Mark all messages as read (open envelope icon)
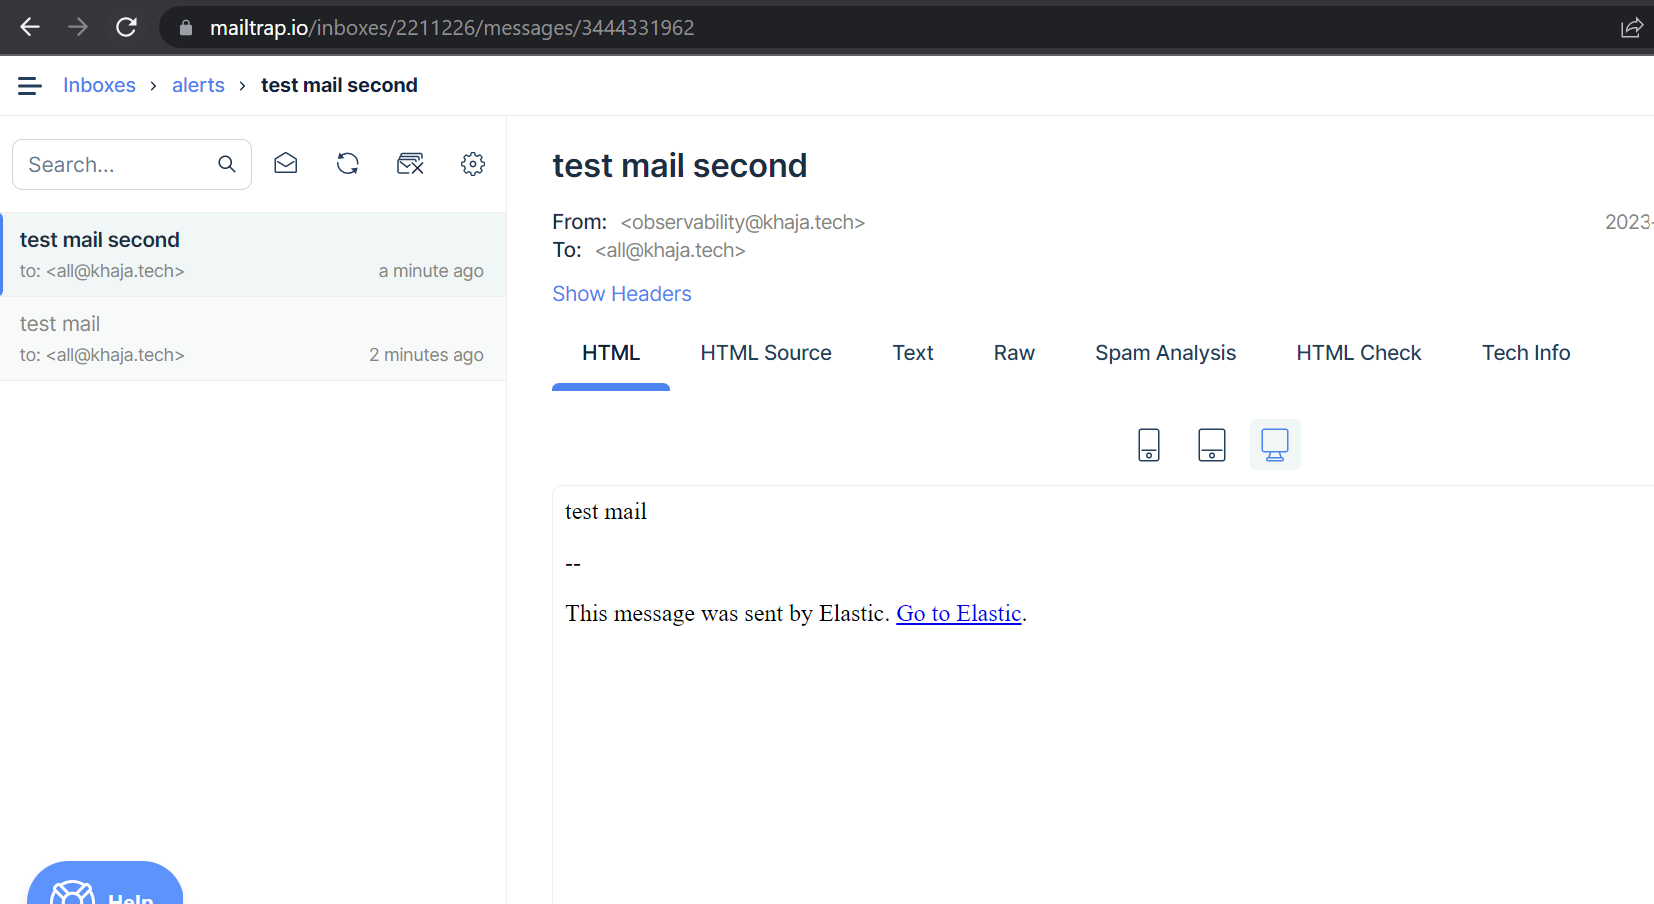1654x904 pixels. click(286, 164)
